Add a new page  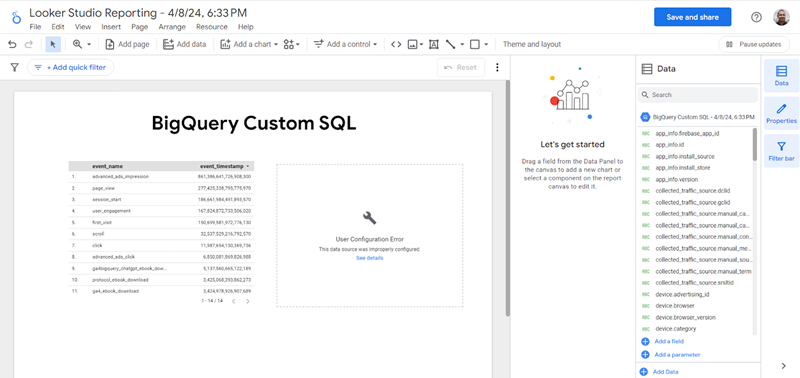127,44
